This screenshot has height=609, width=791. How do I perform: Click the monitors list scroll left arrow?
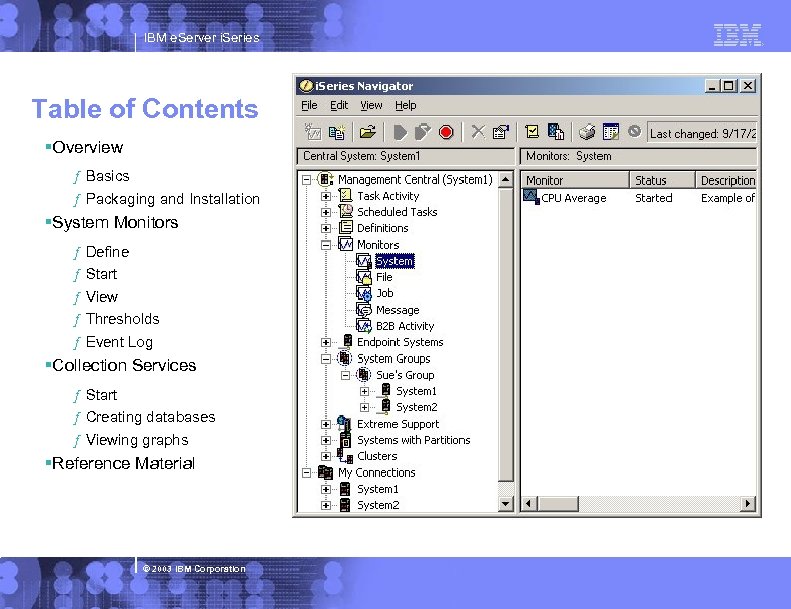tap(529, 504)
